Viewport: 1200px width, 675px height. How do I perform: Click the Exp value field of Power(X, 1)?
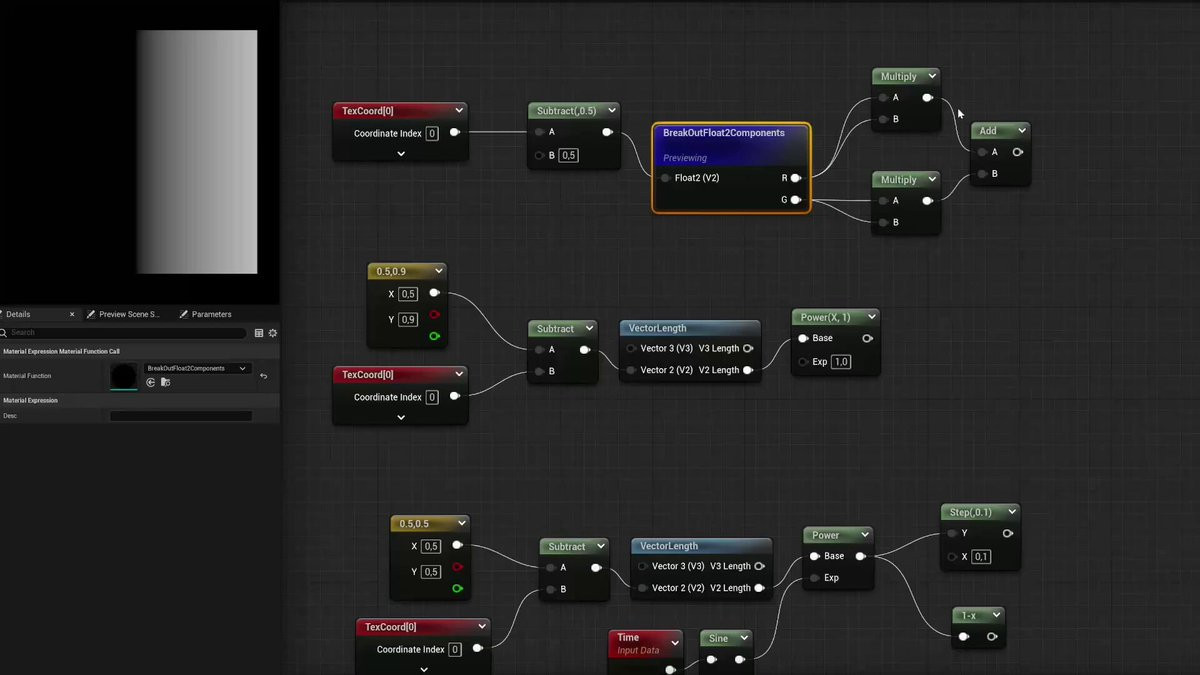coord(841,361)
